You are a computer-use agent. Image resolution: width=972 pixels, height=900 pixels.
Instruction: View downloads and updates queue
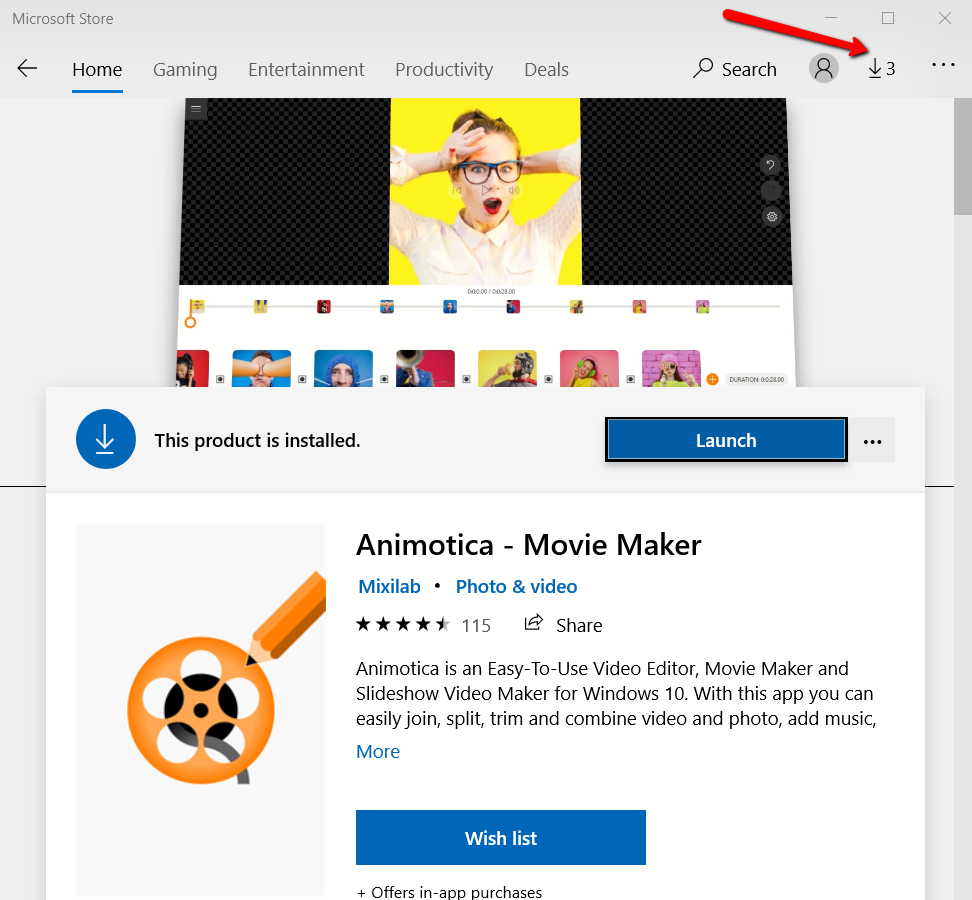pyautogui.click(x=881, y=68)
